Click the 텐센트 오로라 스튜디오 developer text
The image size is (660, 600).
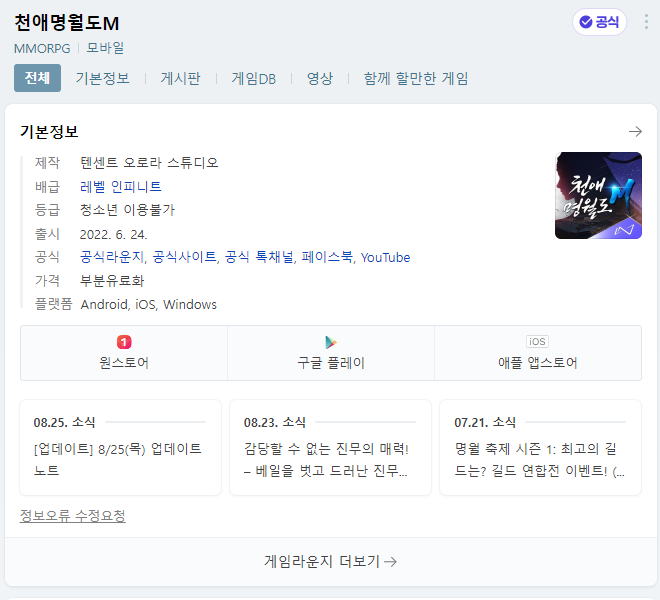[149, 163]
